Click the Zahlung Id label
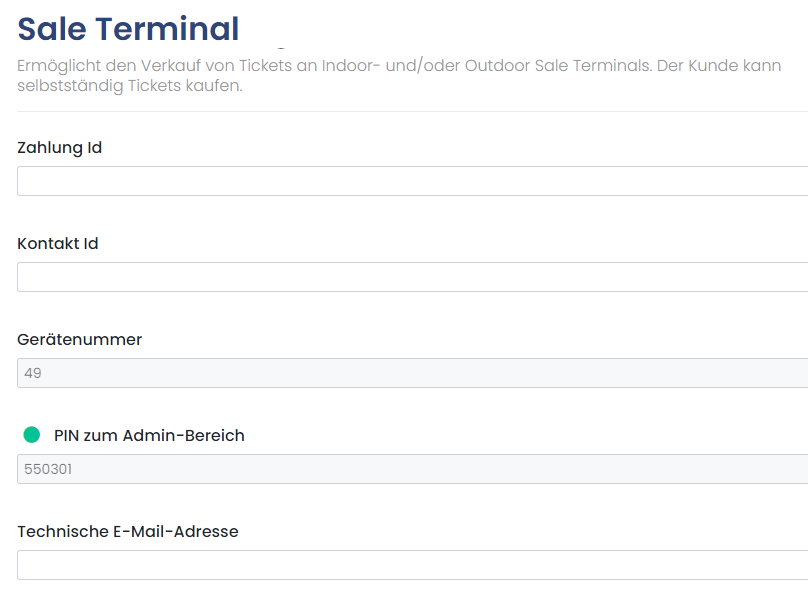Viewport: 808px width, 592px height. [x=60, y=148]
